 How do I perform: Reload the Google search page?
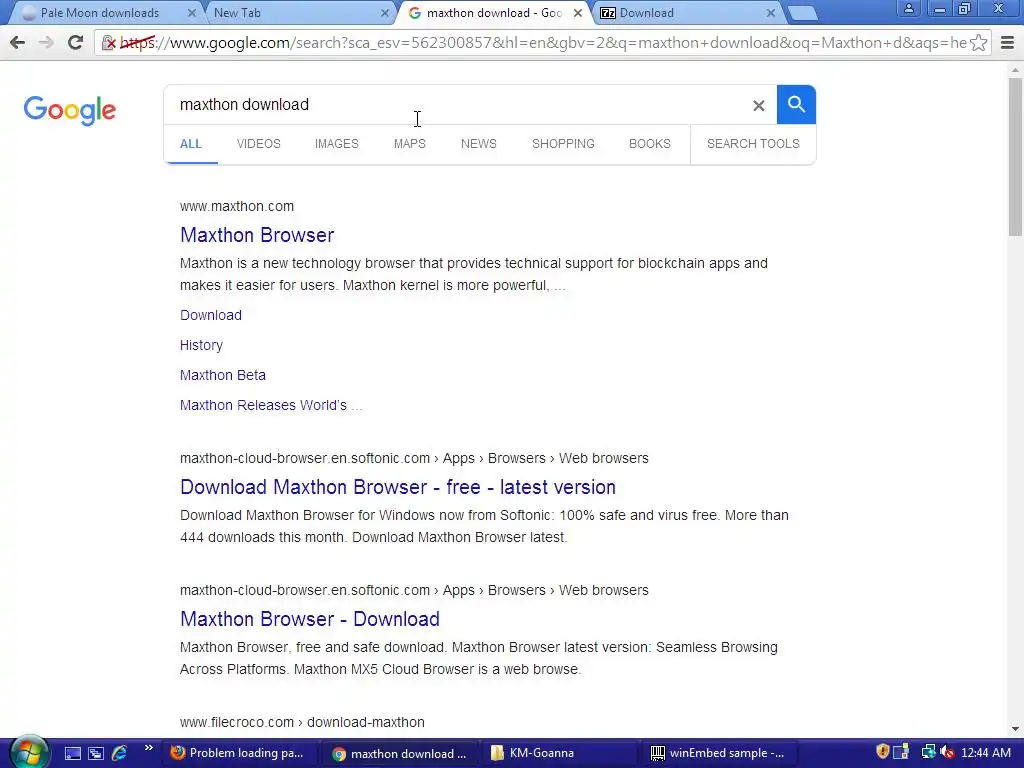click(75, 43)
